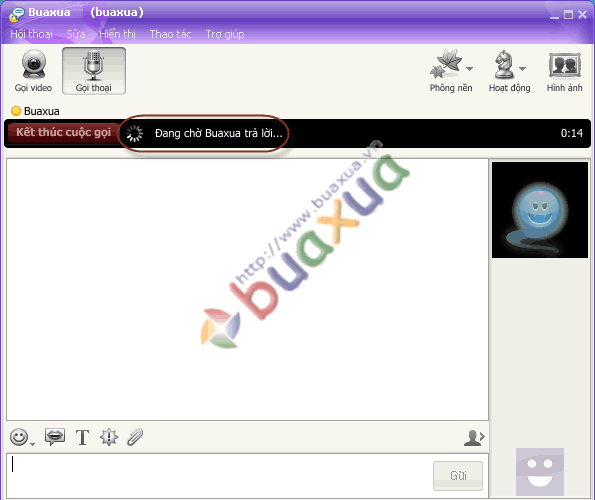The width and height of the screenshot is (595, 500).
Task: Click Buaxua's blue smiley display picture
Action: [540, 210]
